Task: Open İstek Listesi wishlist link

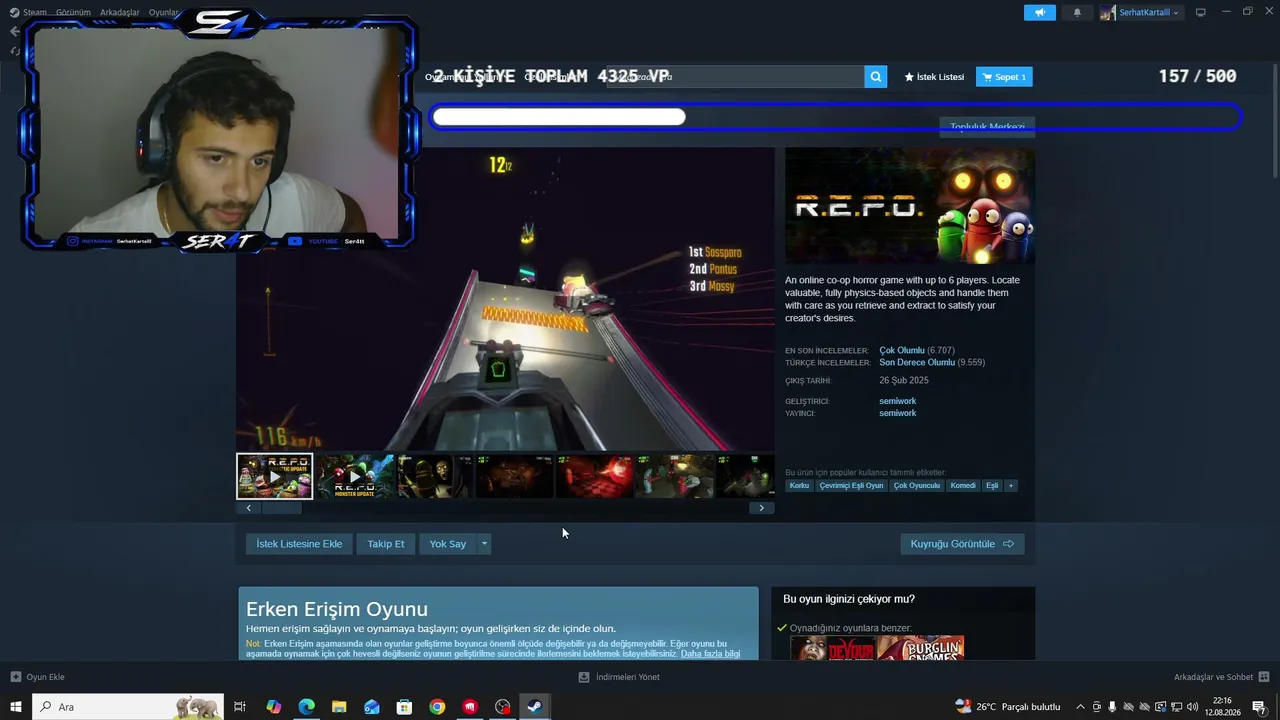Action: pos(934,77)
